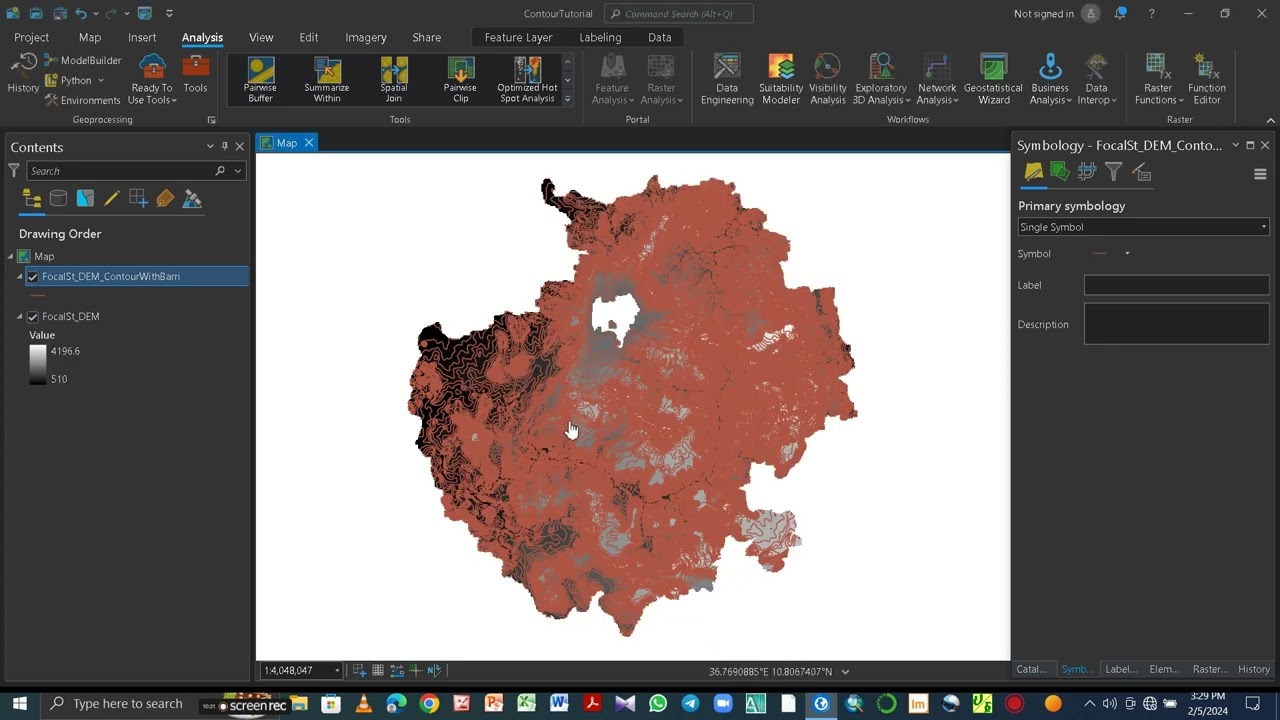Collapse FocalSt_DEM layer legend
1280x720 pixels.
point(20,317)
